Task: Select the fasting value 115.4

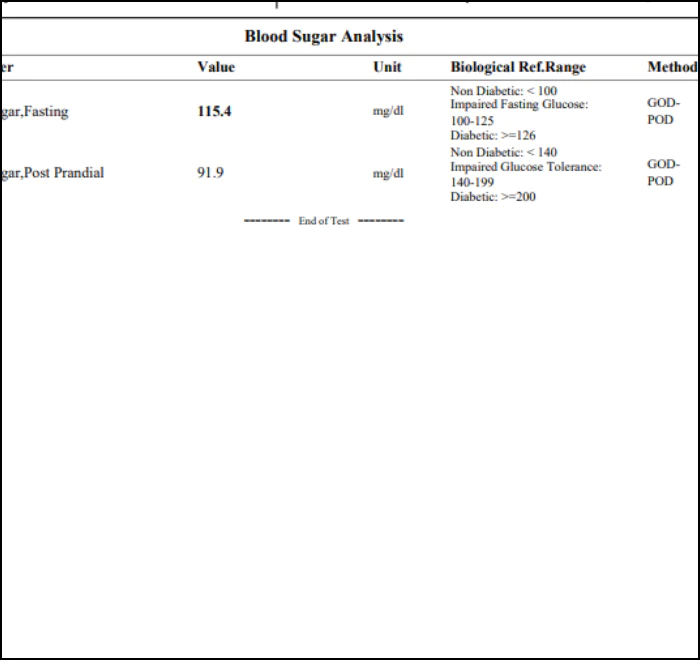Action: pos(214,111)
